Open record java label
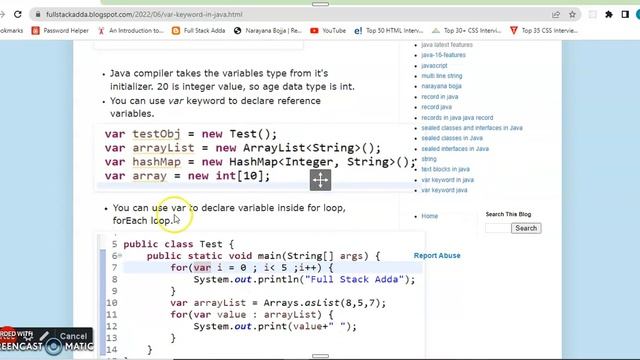640x360 pixels. 436,107
